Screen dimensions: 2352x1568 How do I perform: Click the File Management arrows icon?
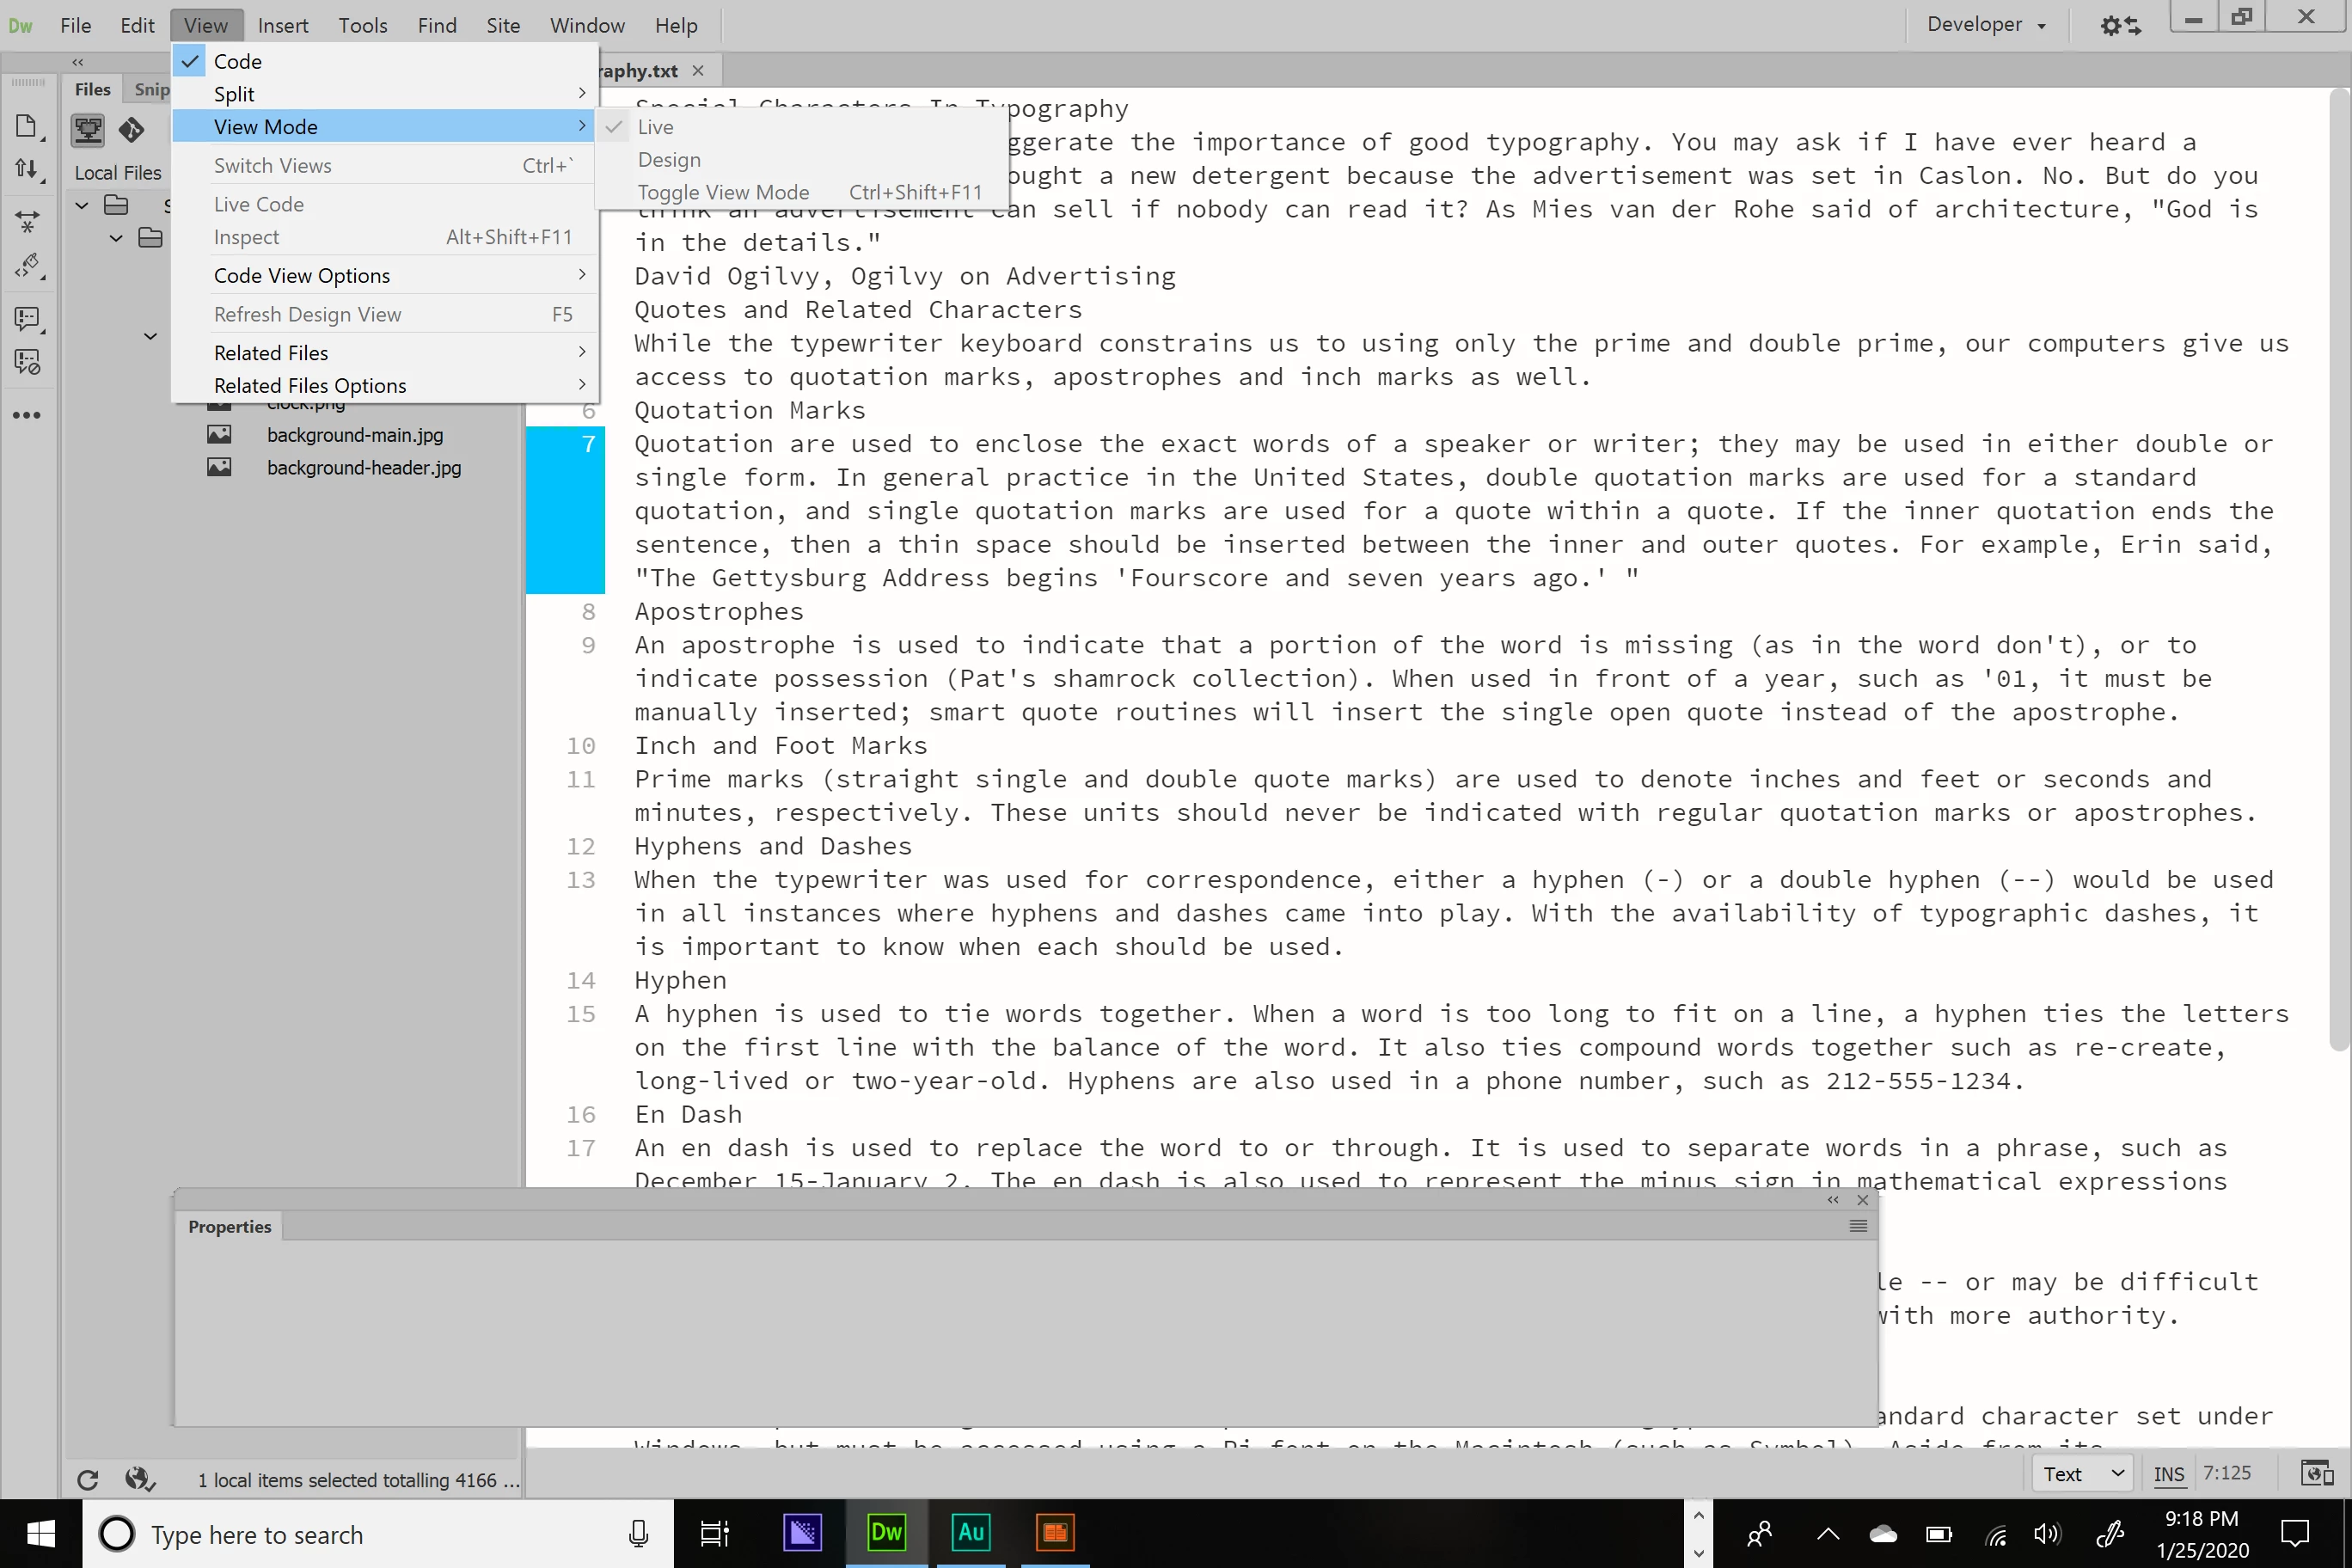point(27,170)
